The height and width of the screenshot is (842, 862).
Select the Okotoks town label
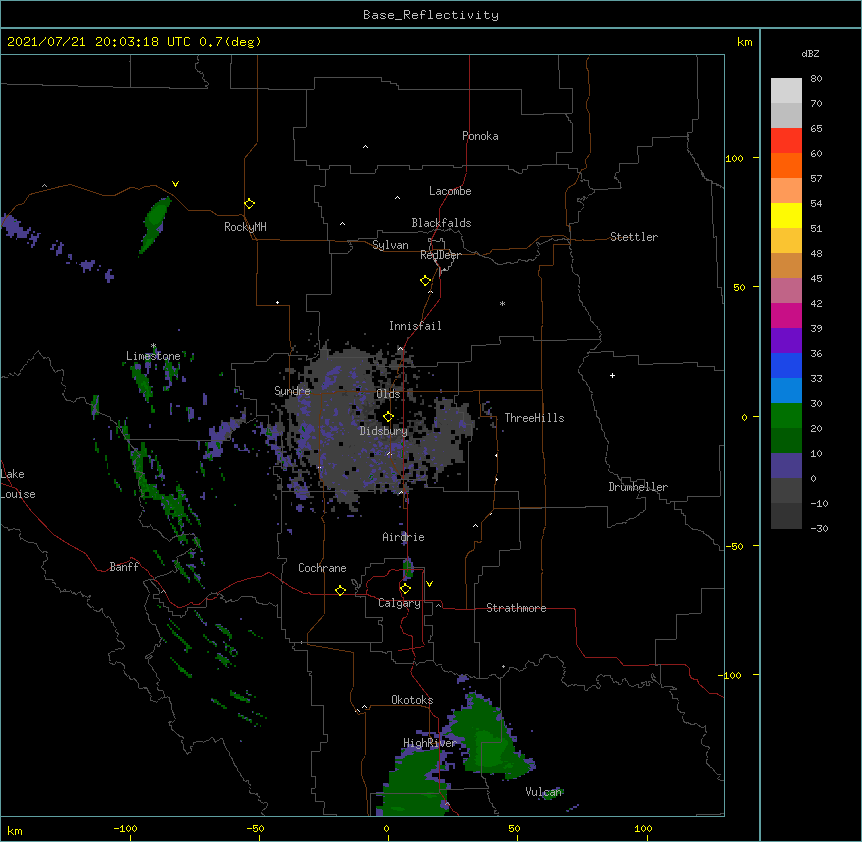click(412, 700)
